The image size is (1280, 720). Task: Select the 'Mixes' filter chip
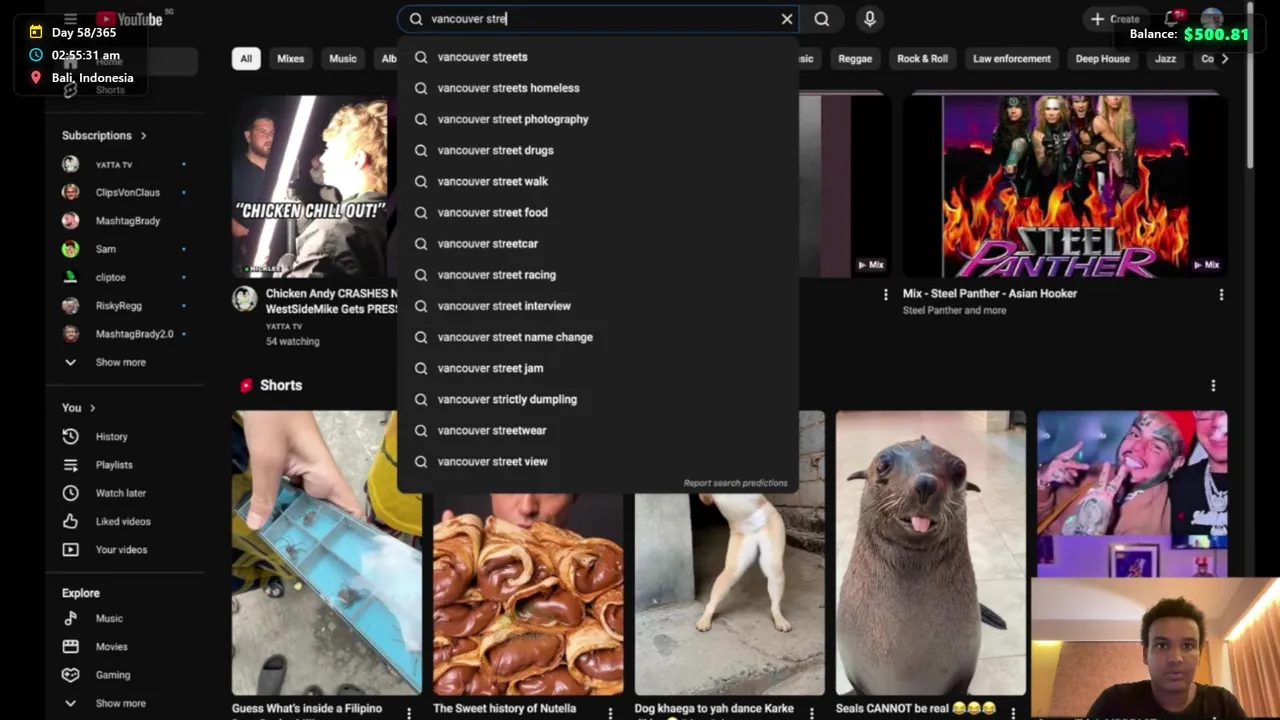[291, 58]
